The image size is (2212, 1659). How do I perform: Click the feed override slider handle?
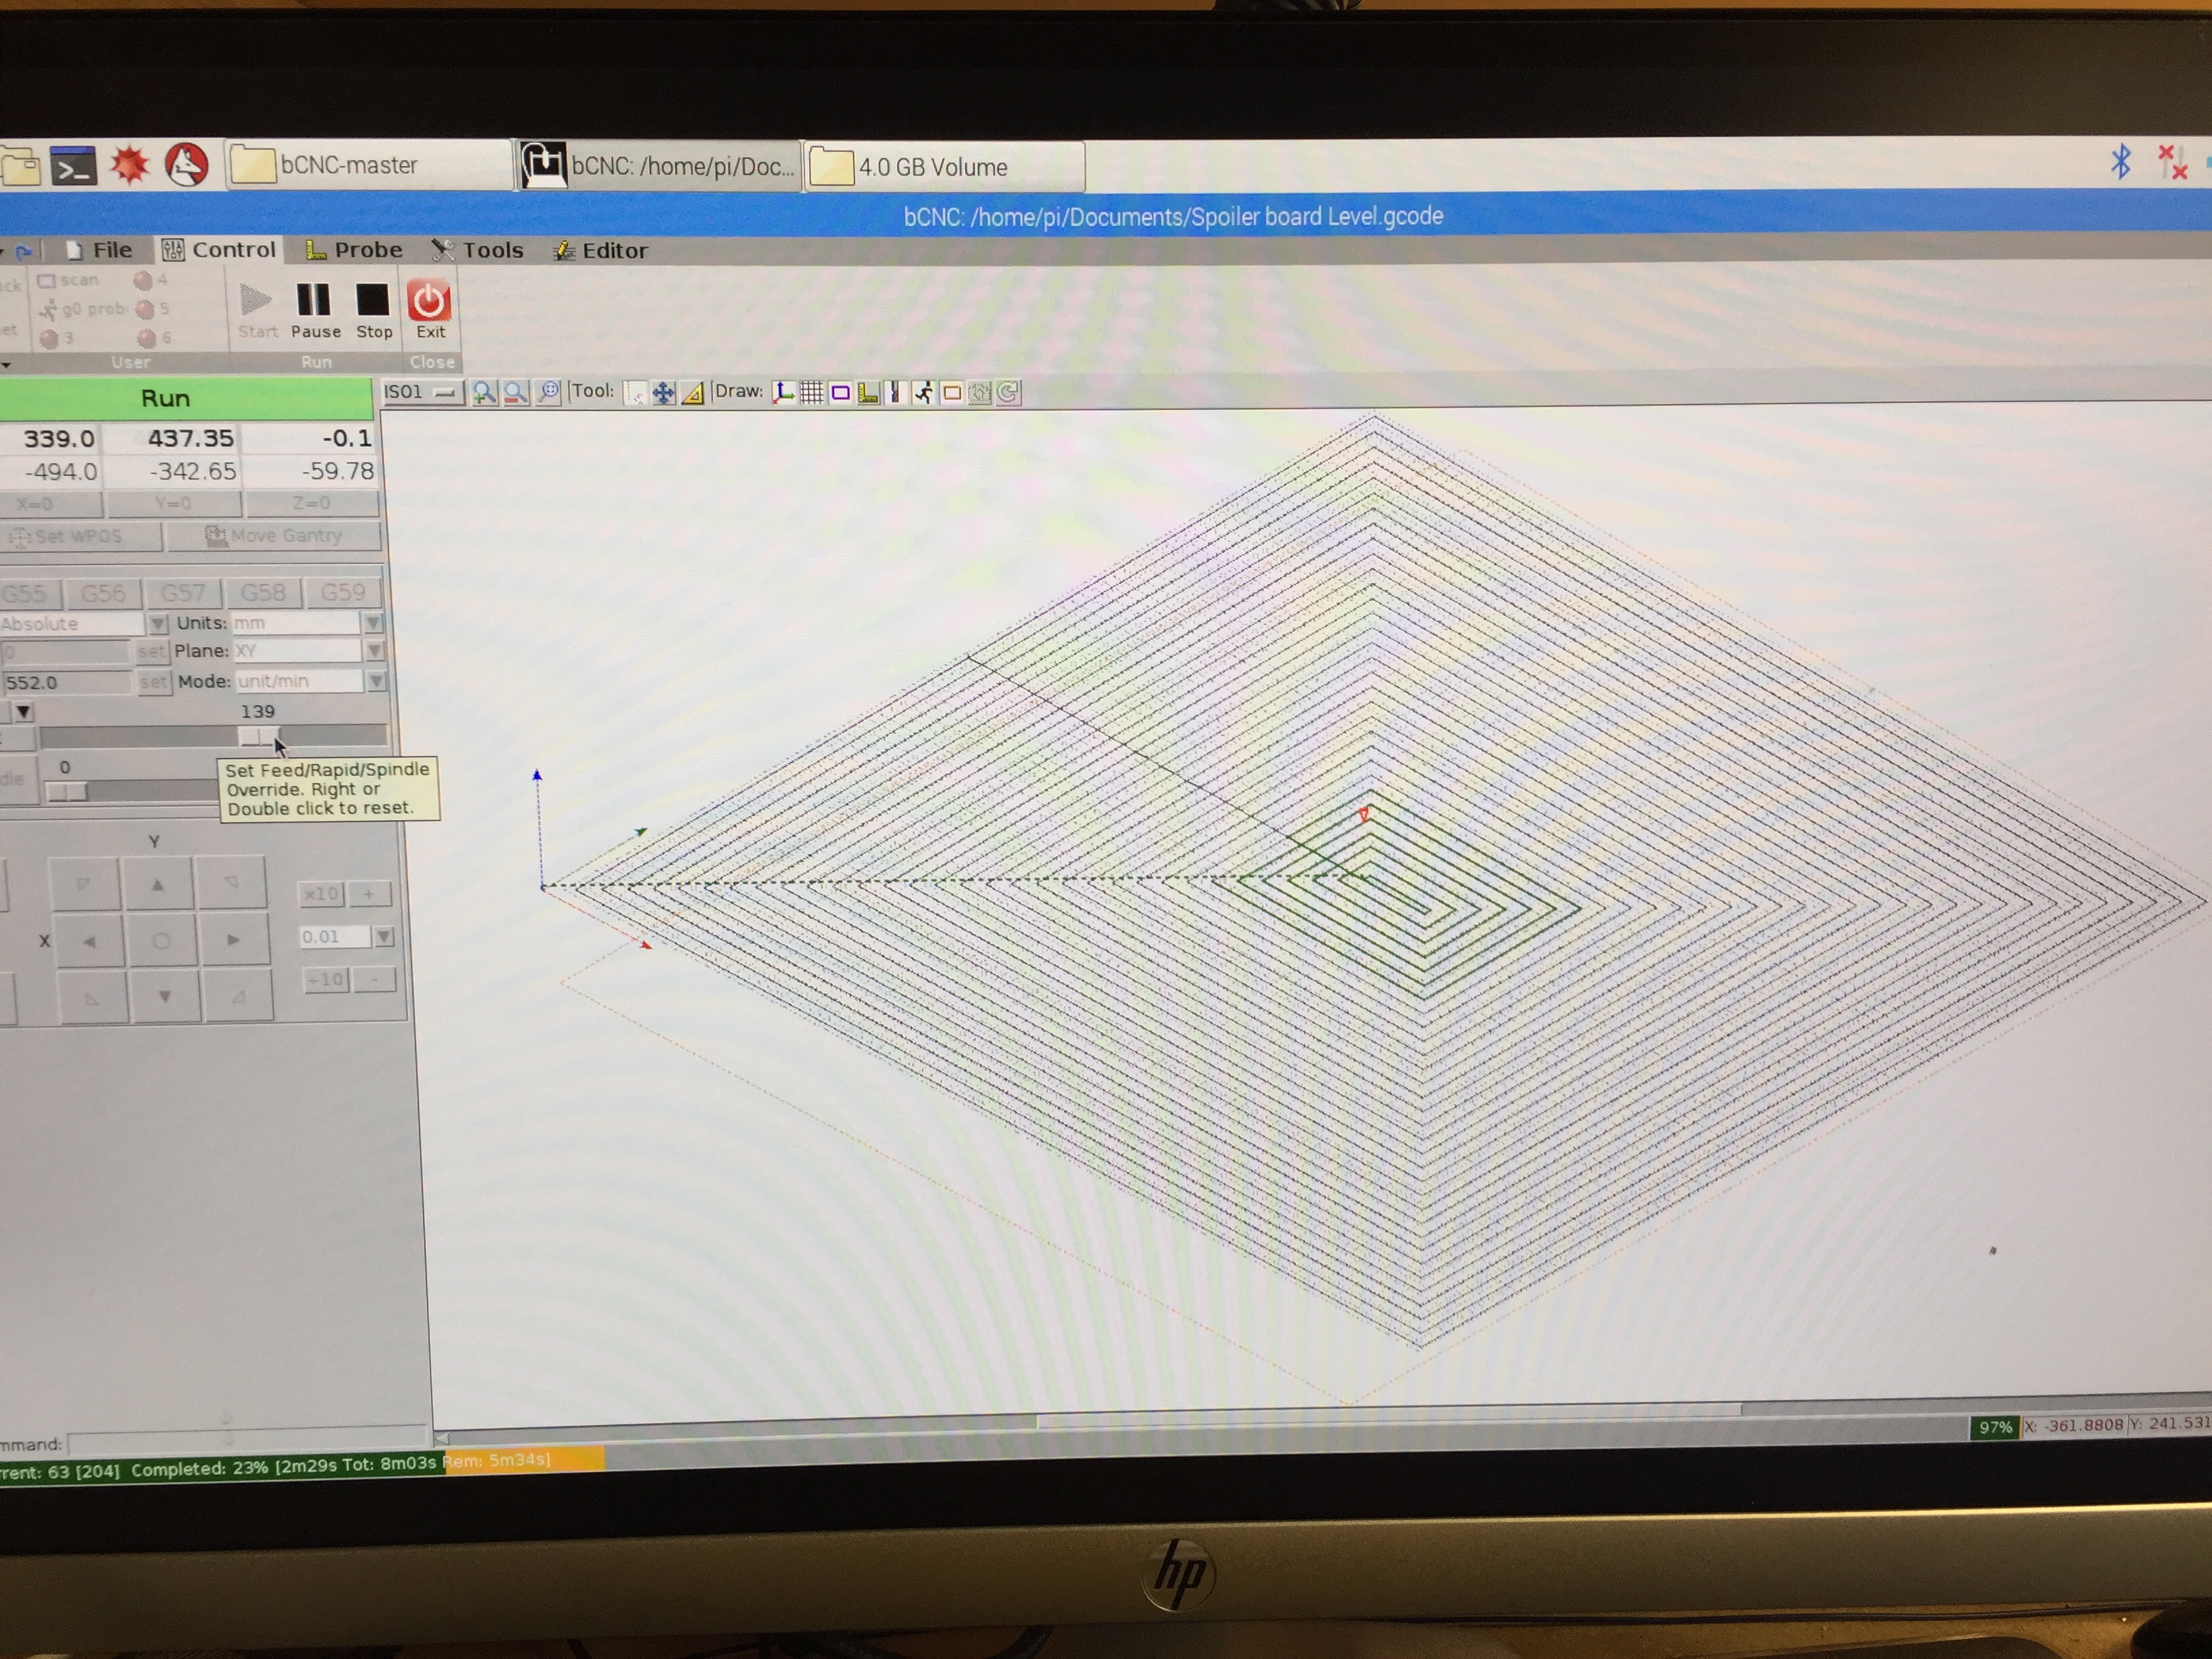(258, 737)
